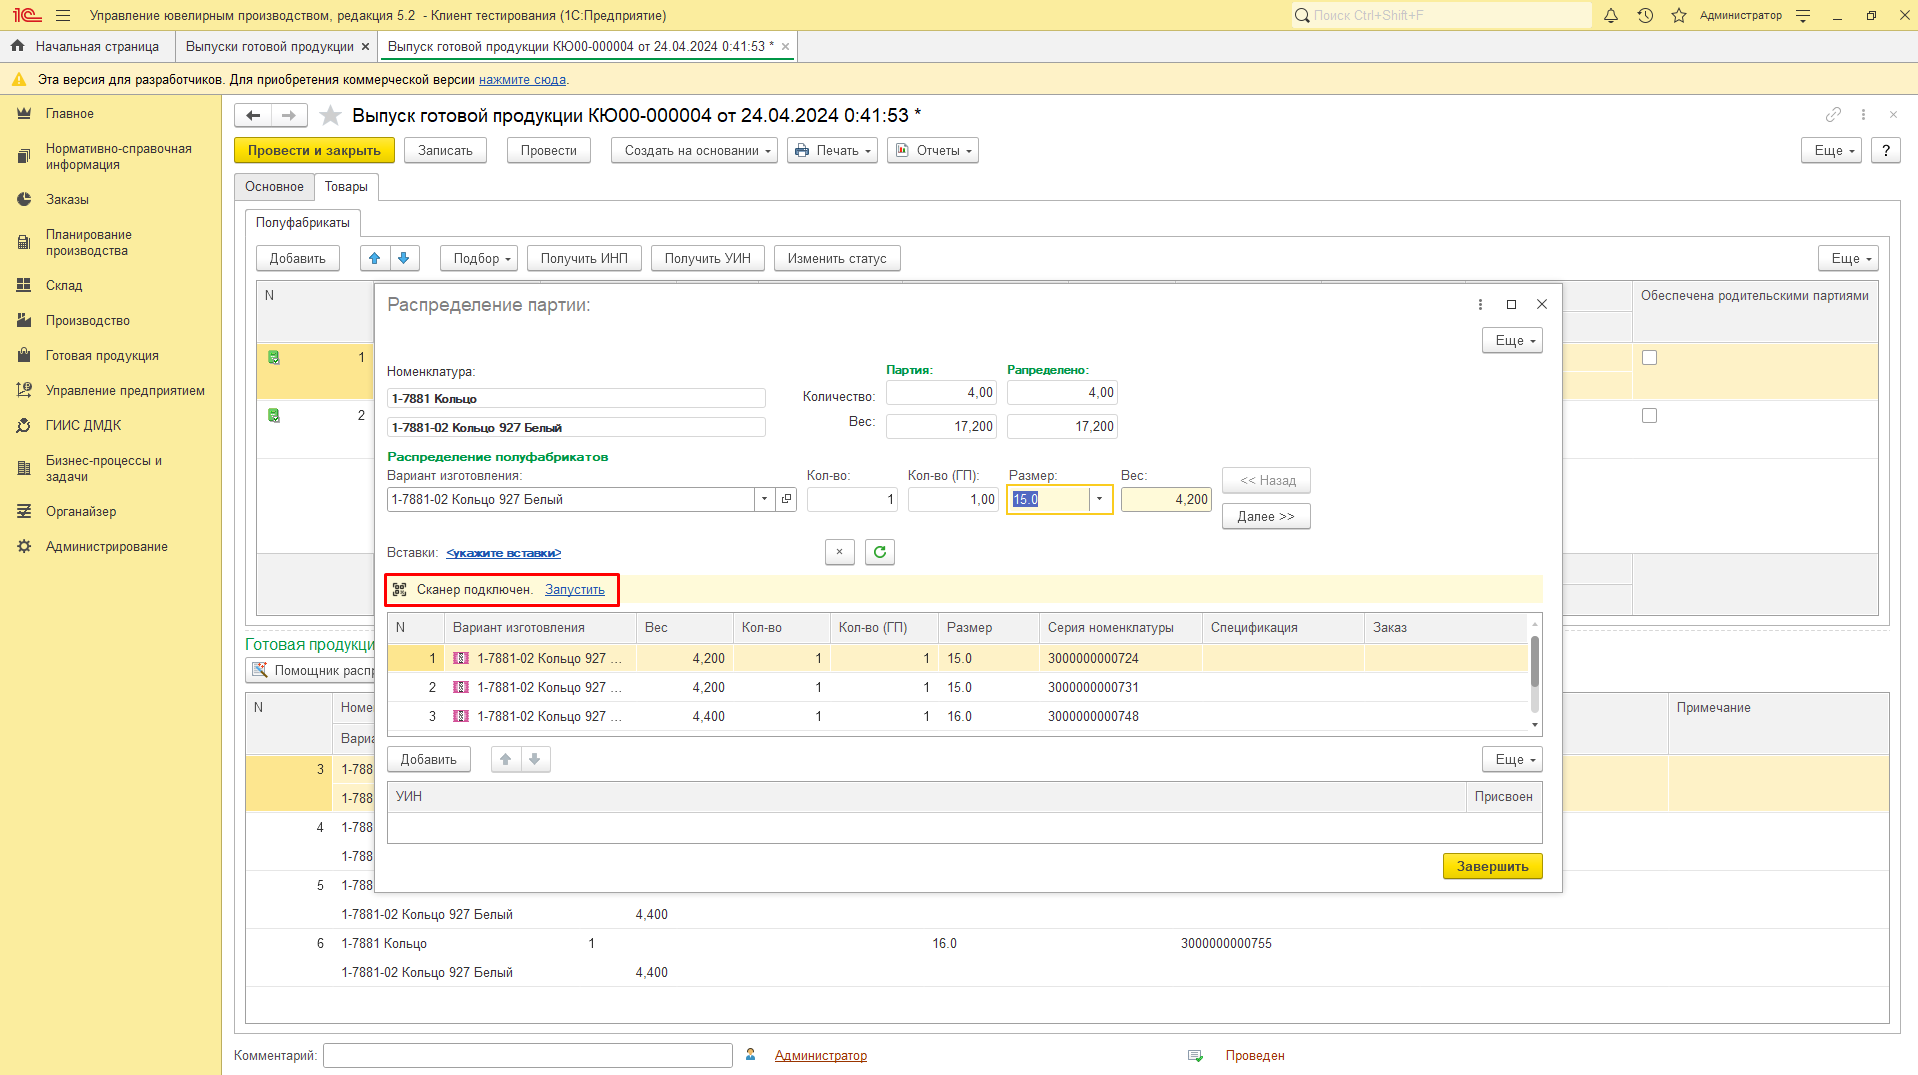
Task: Expand the Печать dropdown
Action: pyautogui.click(x=832, y=150)
